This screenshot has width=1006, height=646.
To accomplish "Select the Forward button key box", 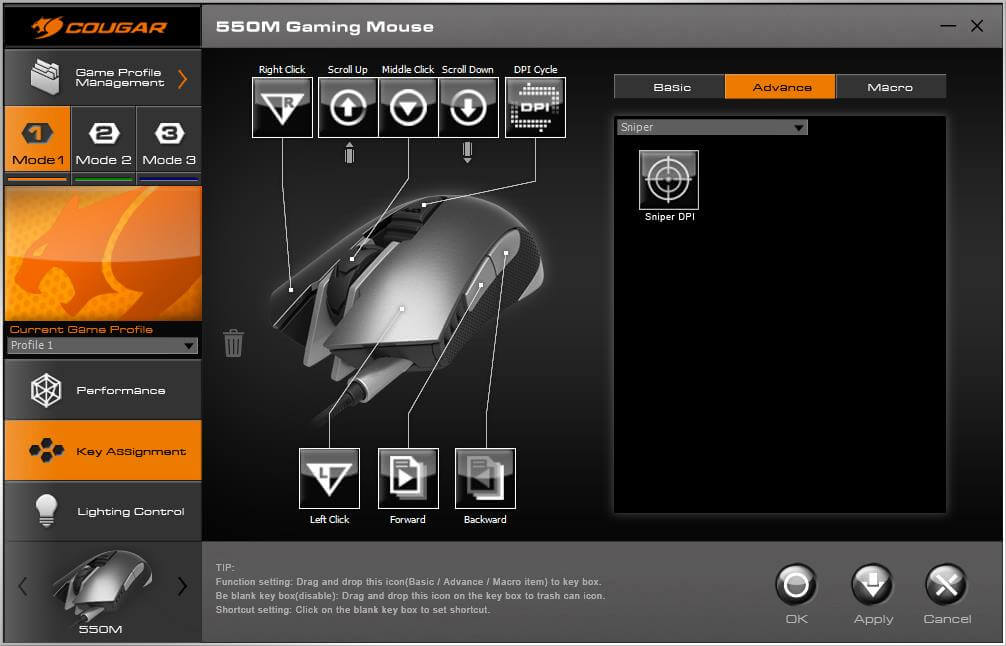I will 408,478.
